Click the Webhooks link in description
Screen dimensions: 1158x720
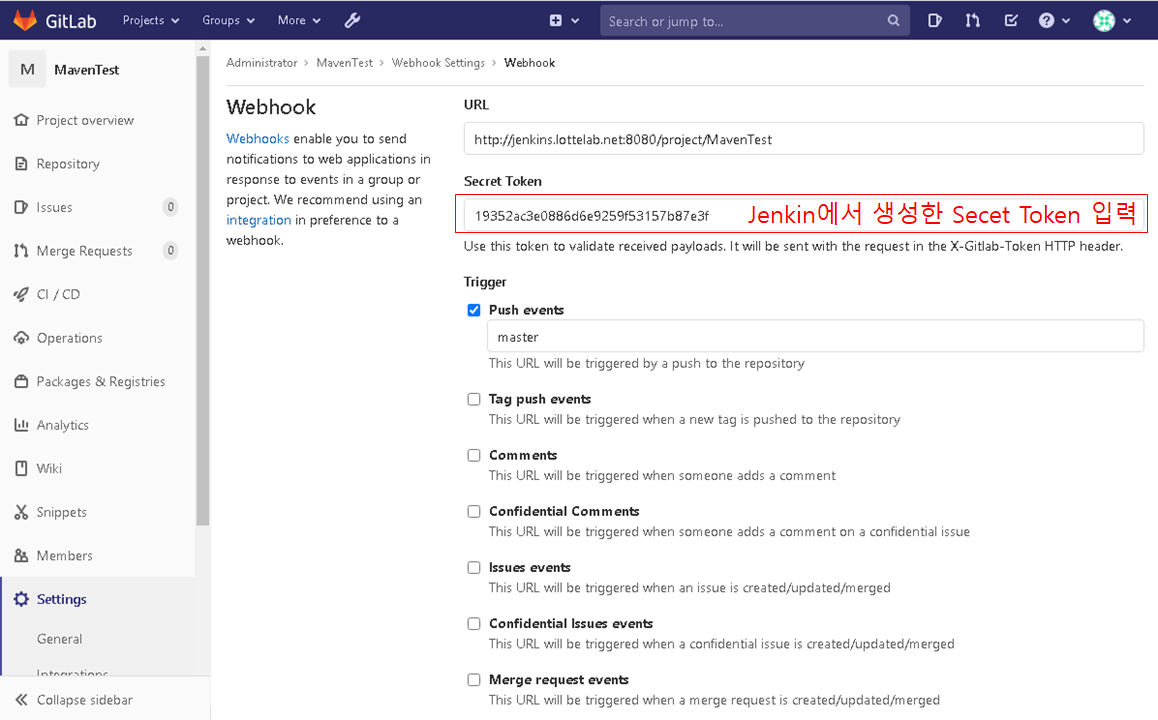(258, 139)
